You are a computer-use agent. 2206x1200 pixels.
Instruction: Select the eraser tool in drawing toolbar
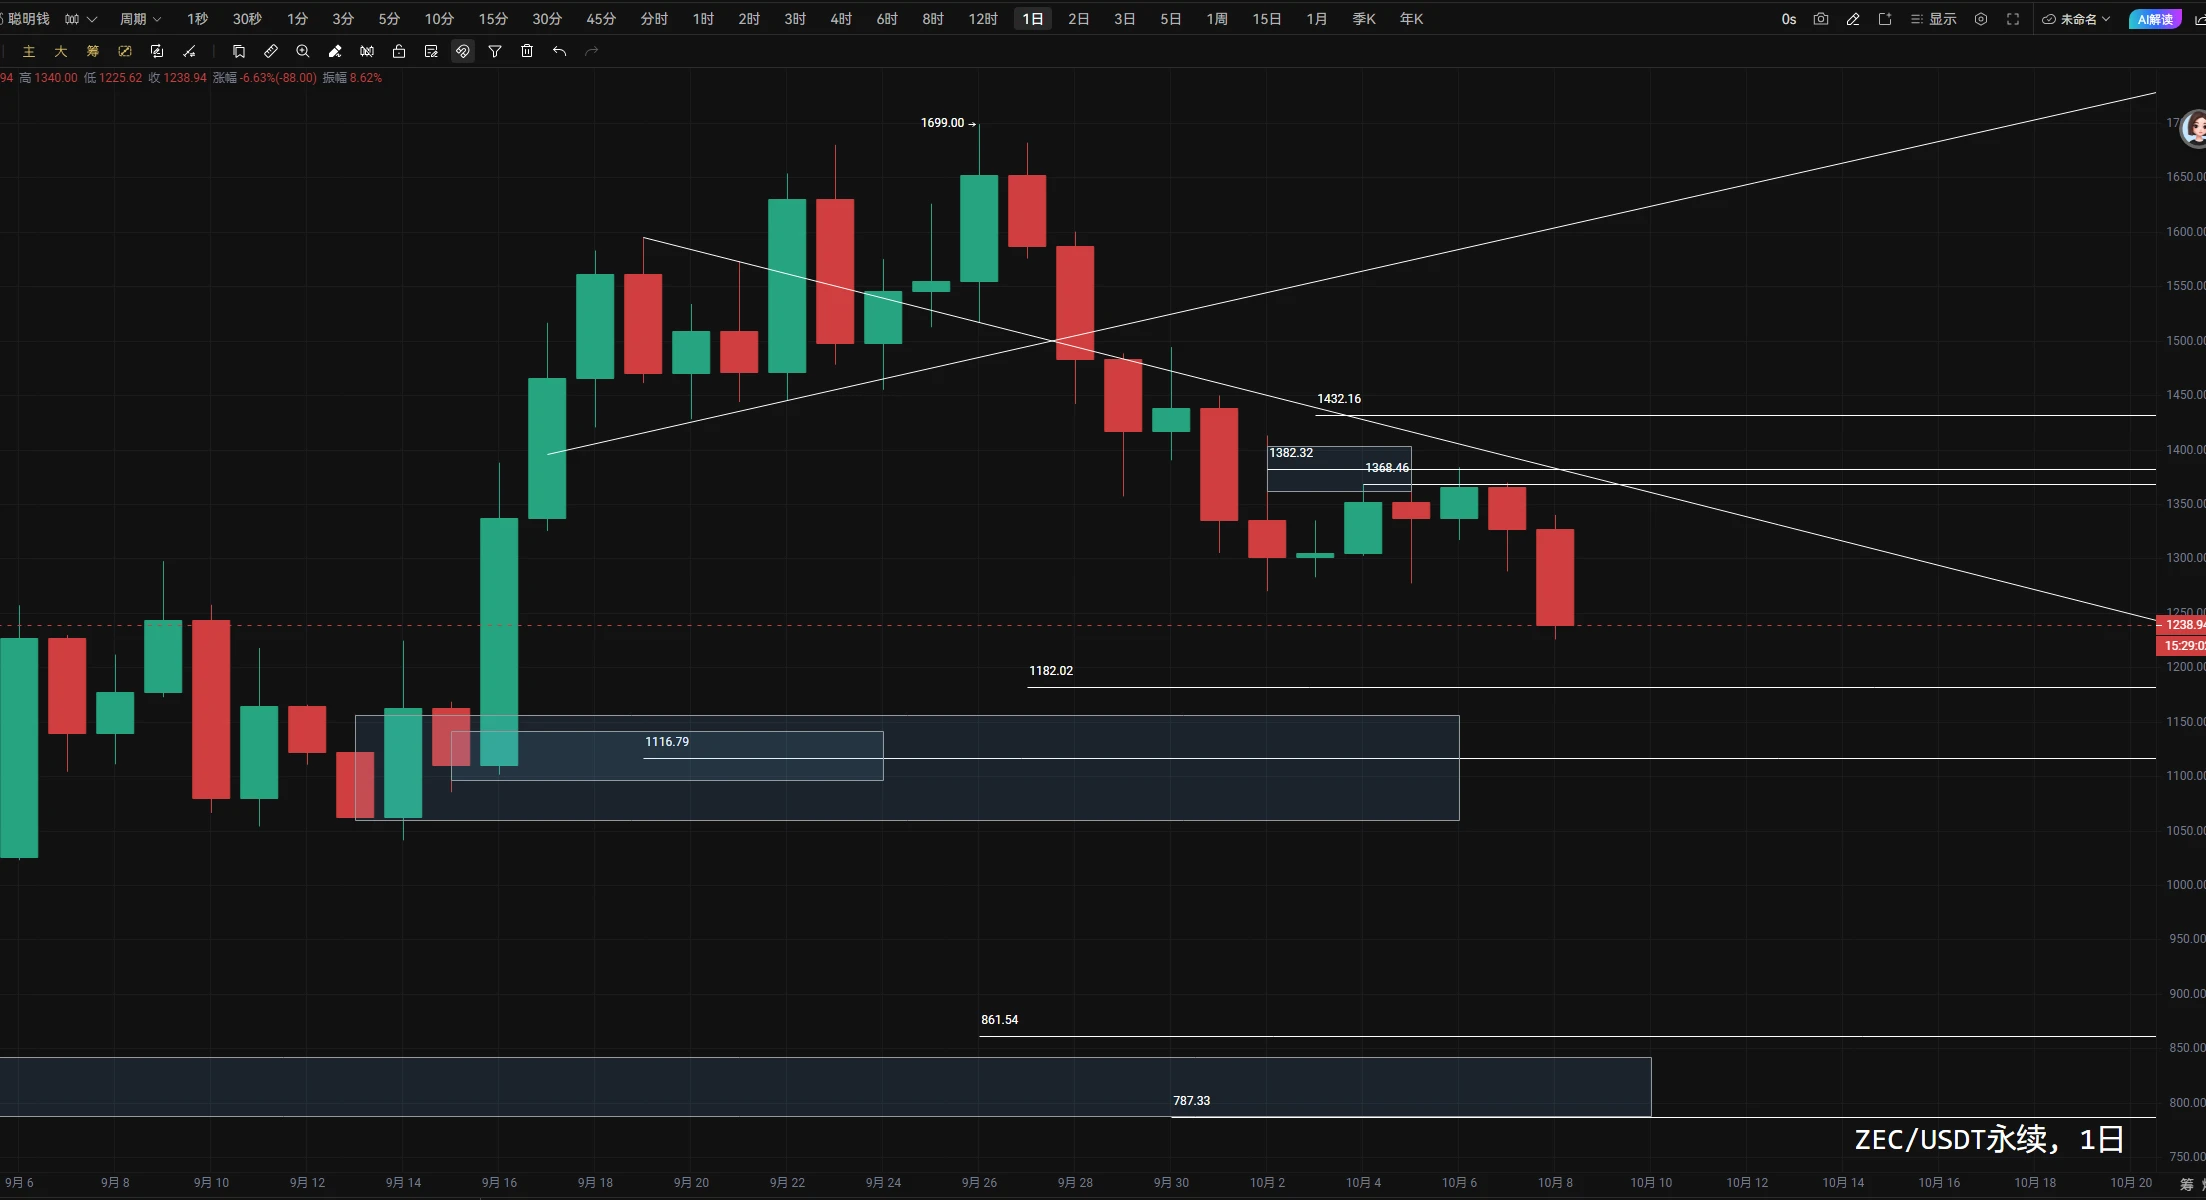click(x=335, y=51)
